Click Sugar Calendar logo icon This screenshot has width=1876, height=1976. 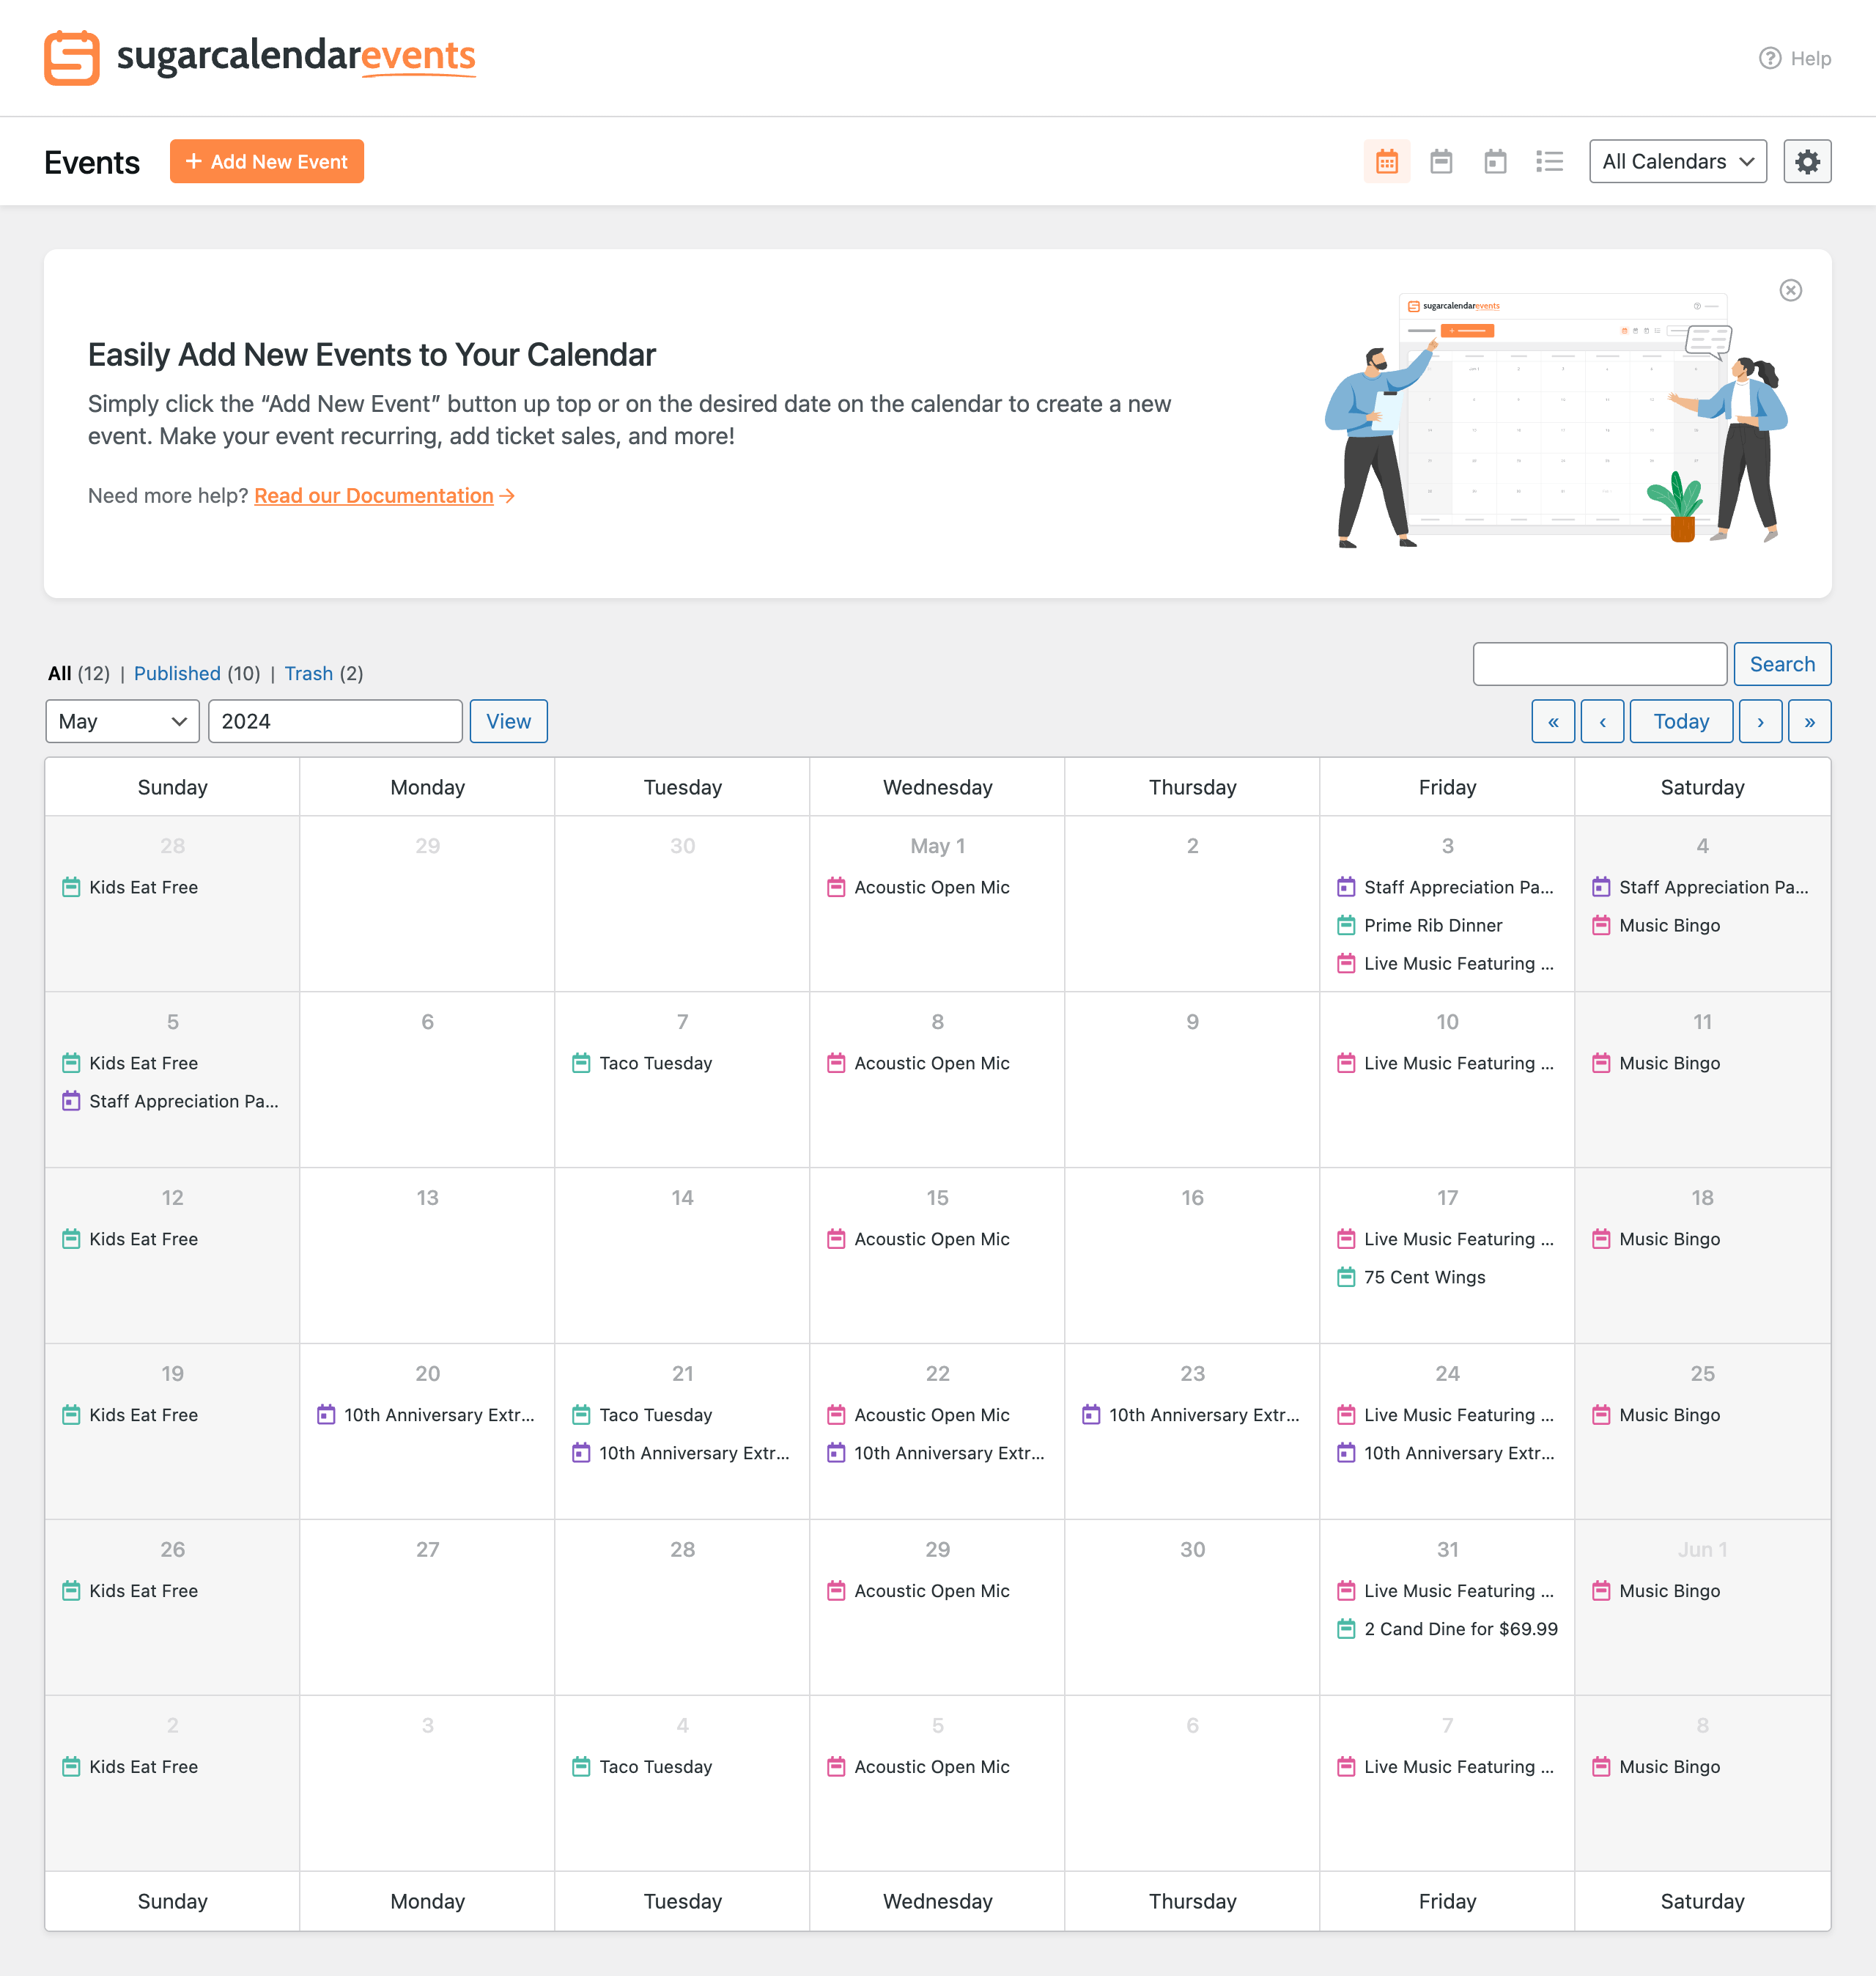pyautogui.click(x=71, y=58)
